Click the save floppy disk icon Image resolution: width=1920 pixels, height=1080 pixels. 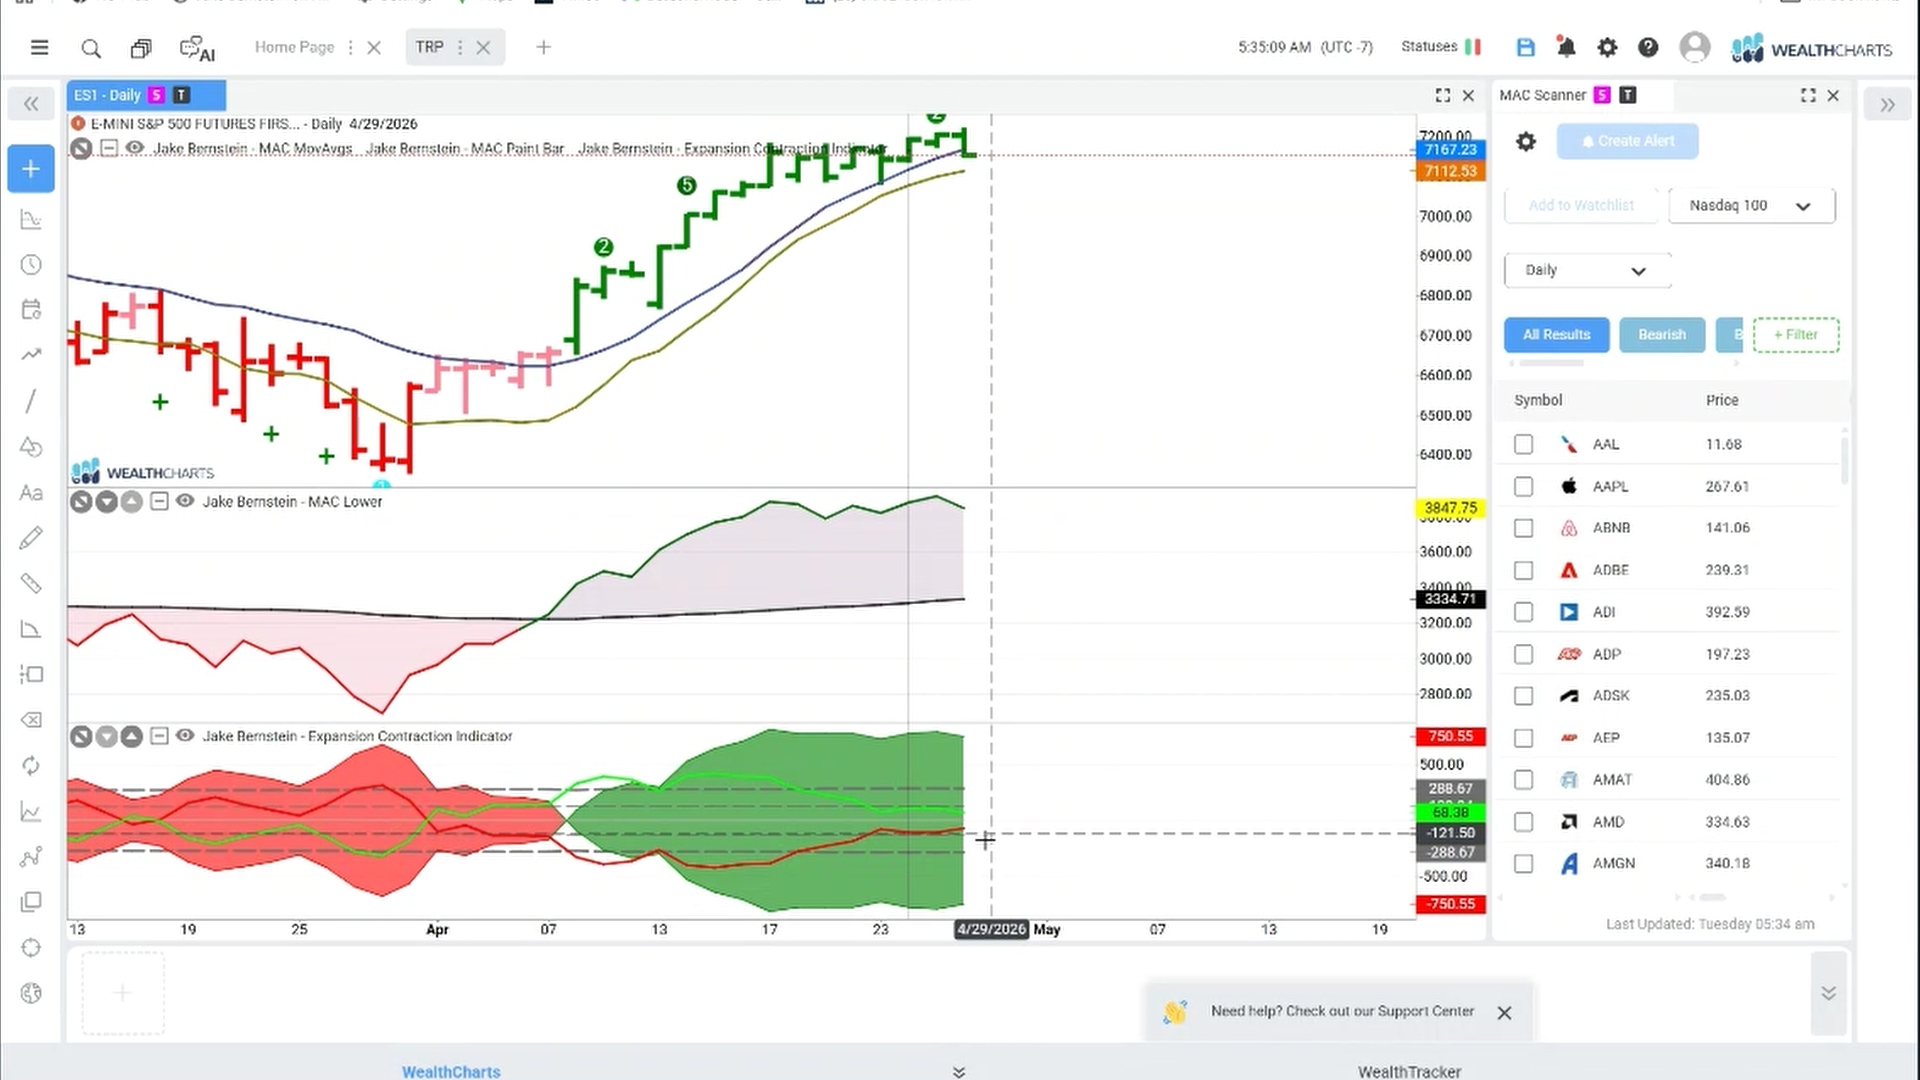click(1525, 47)
